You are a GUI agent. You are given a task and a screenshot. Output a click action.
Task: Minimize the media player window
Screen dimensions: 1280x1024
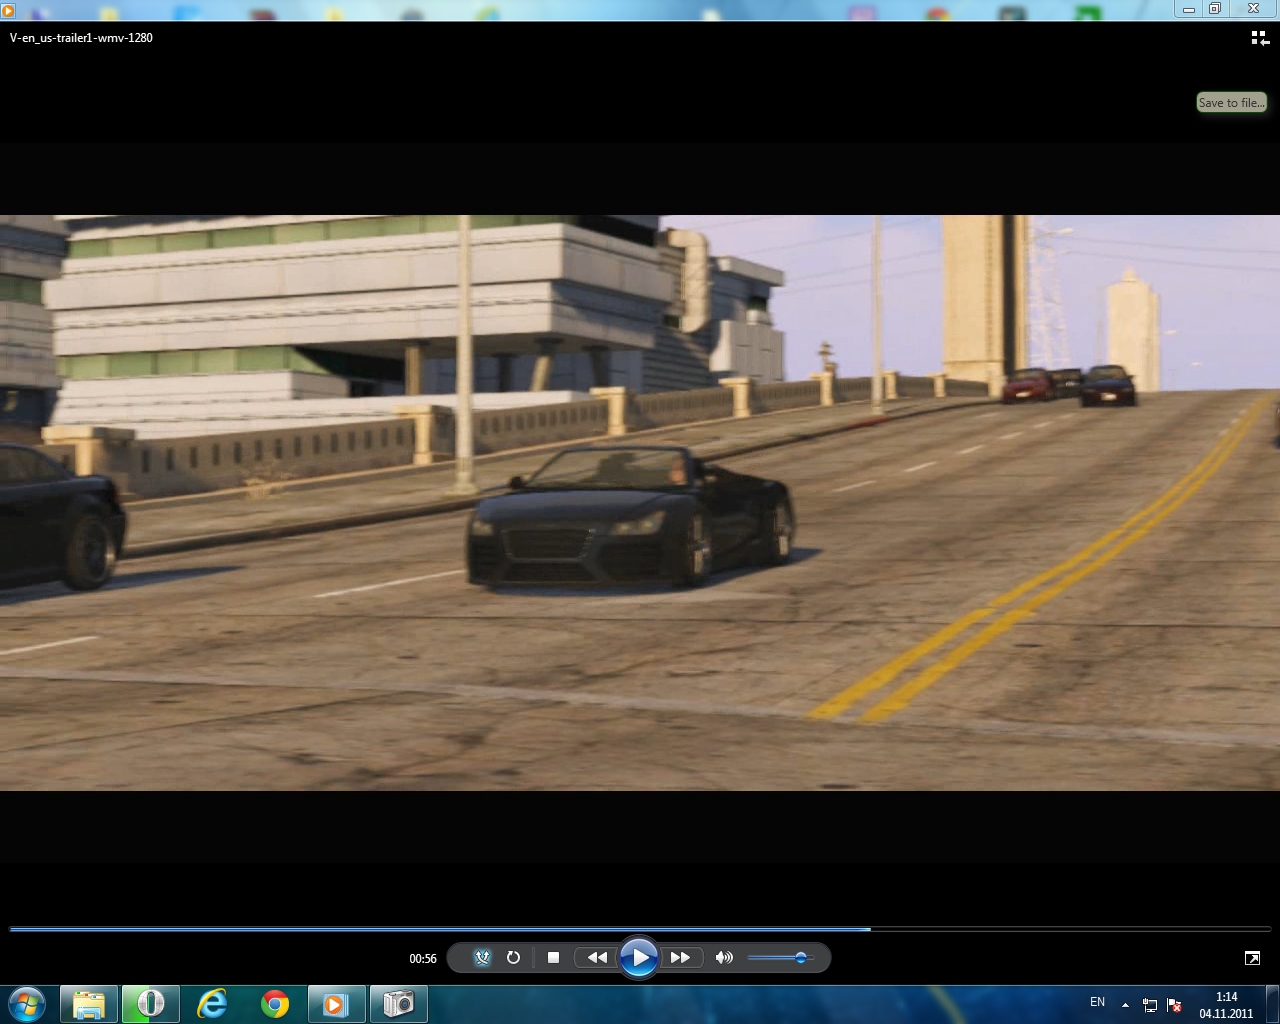(x=1188, y=9)
